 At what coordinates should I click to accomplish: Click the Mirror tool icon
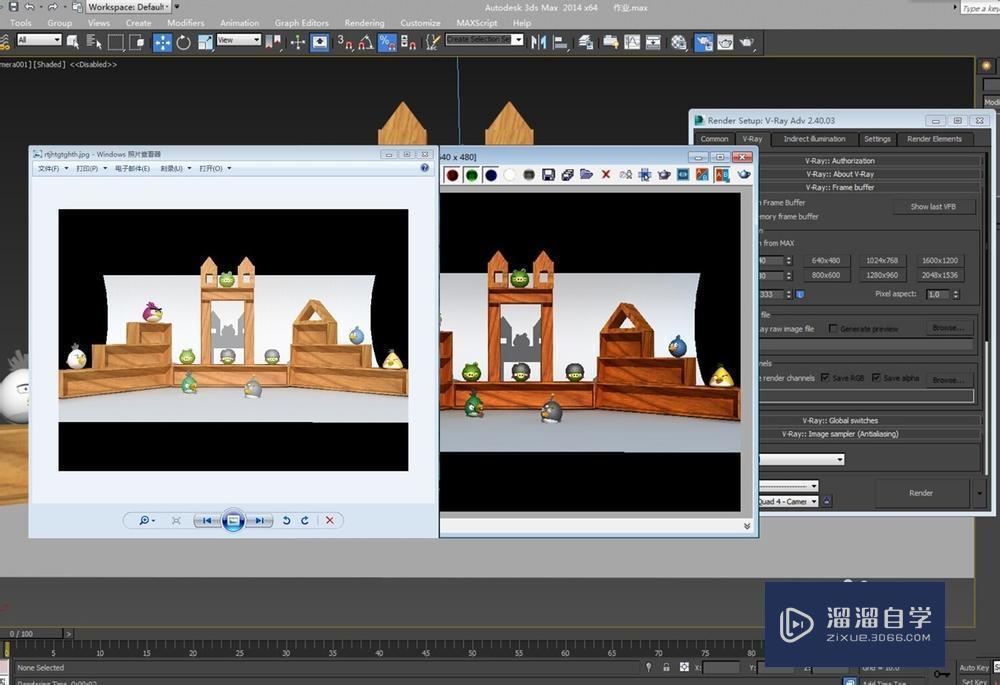539,43
